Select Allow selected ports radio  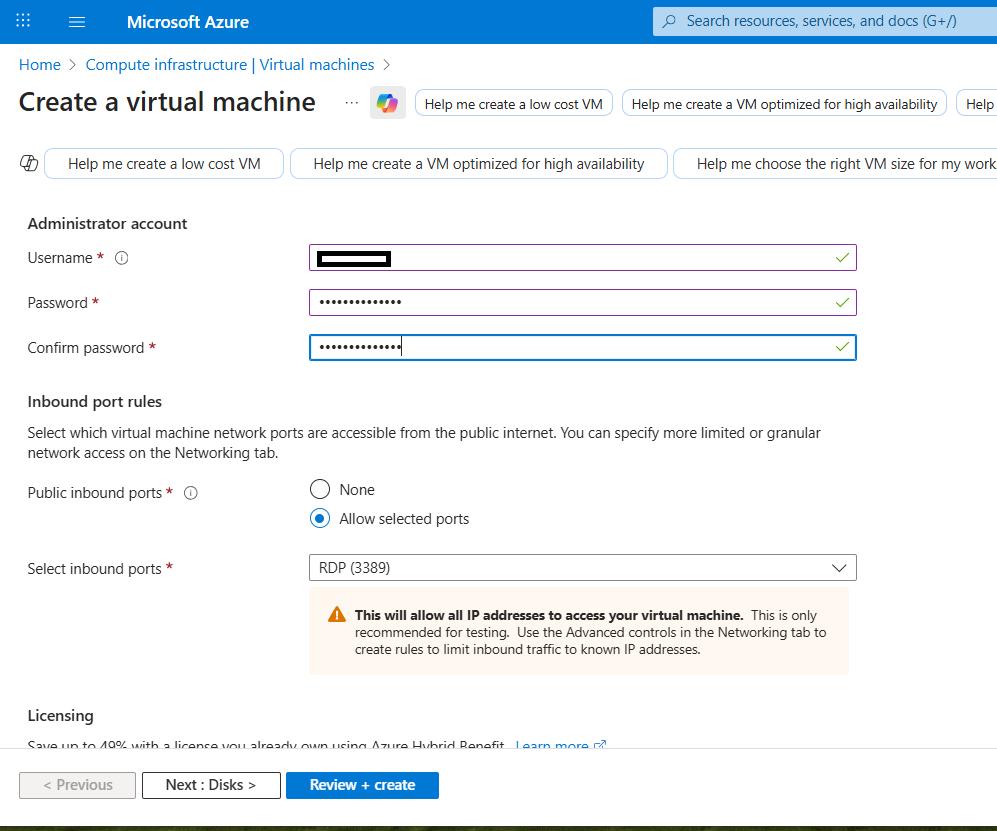click(320, 519)
